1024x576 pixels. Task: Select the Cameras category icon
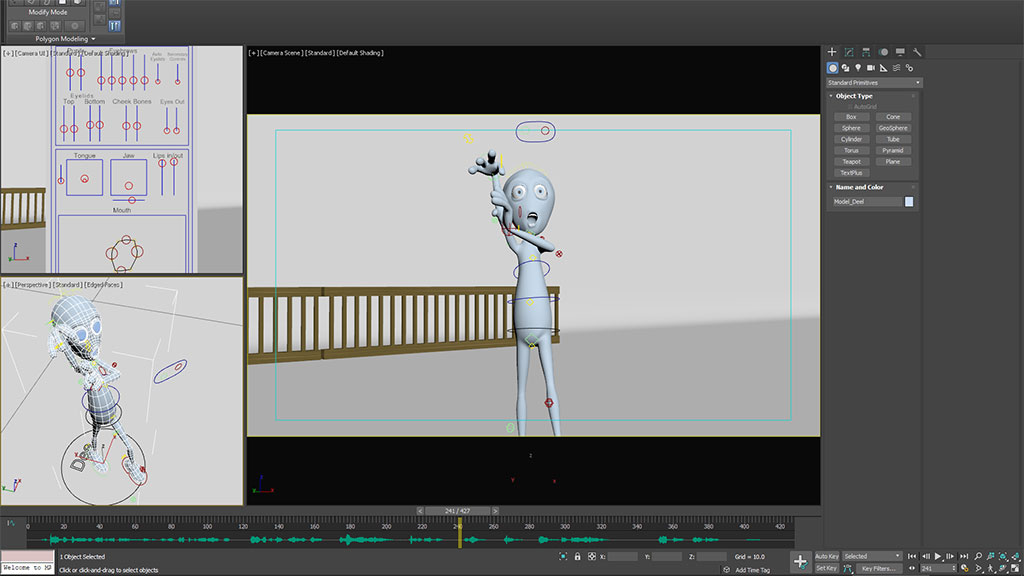coord(871,68)
